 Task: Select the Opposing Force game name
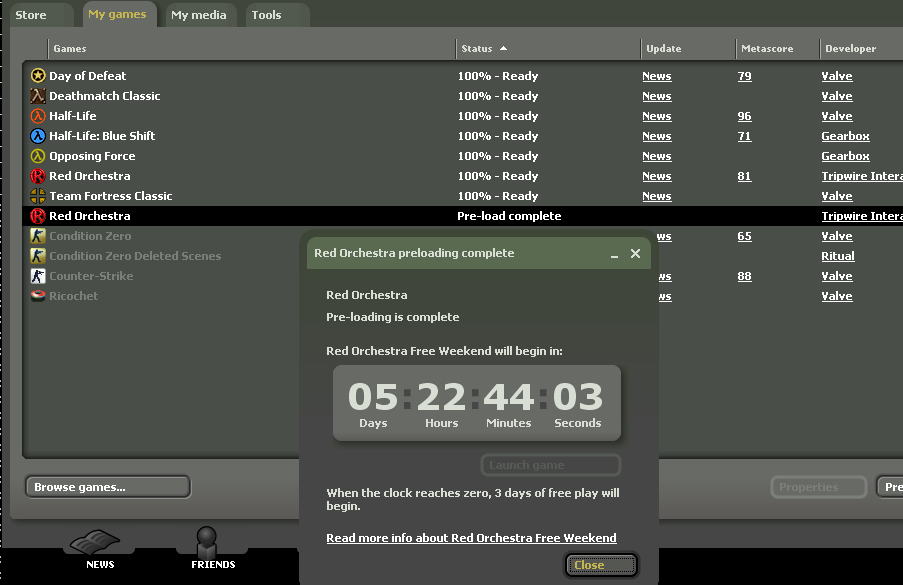pyautogui.click(x=92, y=156)
